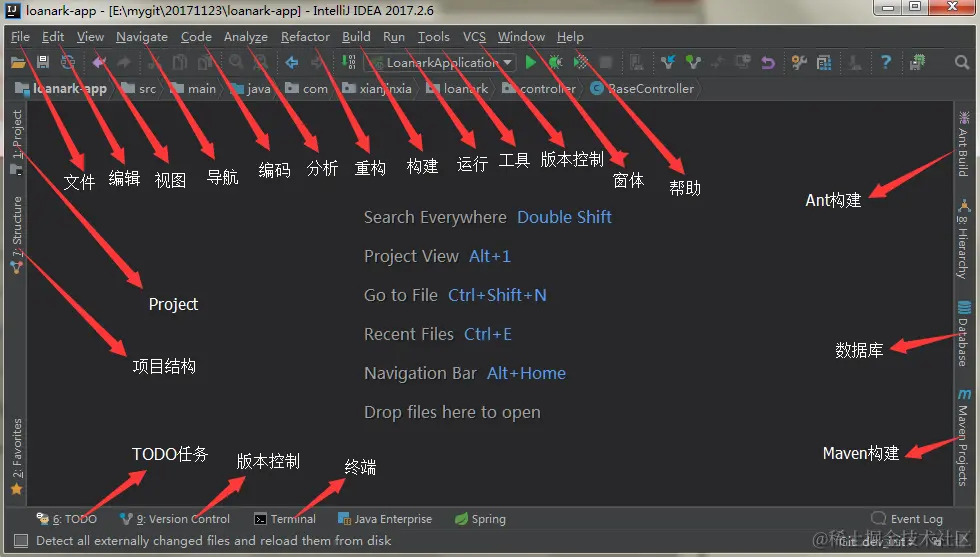
Task: Open the 9: Version Control bottom tab
Action: pos(175,519)
